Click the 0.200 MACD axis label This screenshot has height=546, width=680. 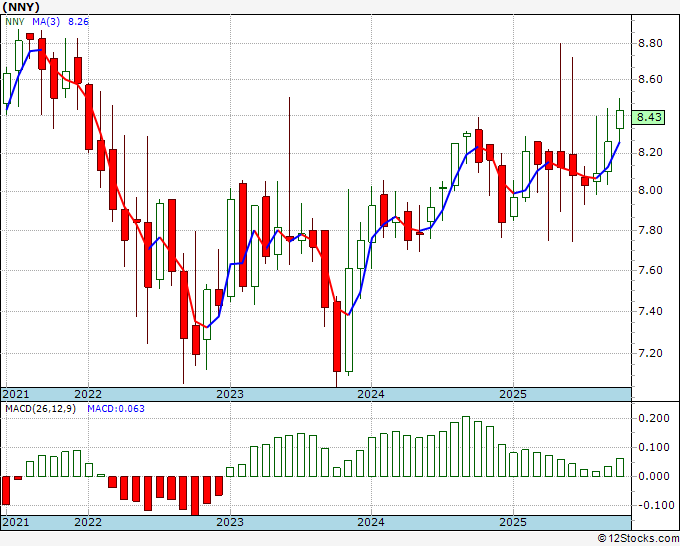pos(654,418)
